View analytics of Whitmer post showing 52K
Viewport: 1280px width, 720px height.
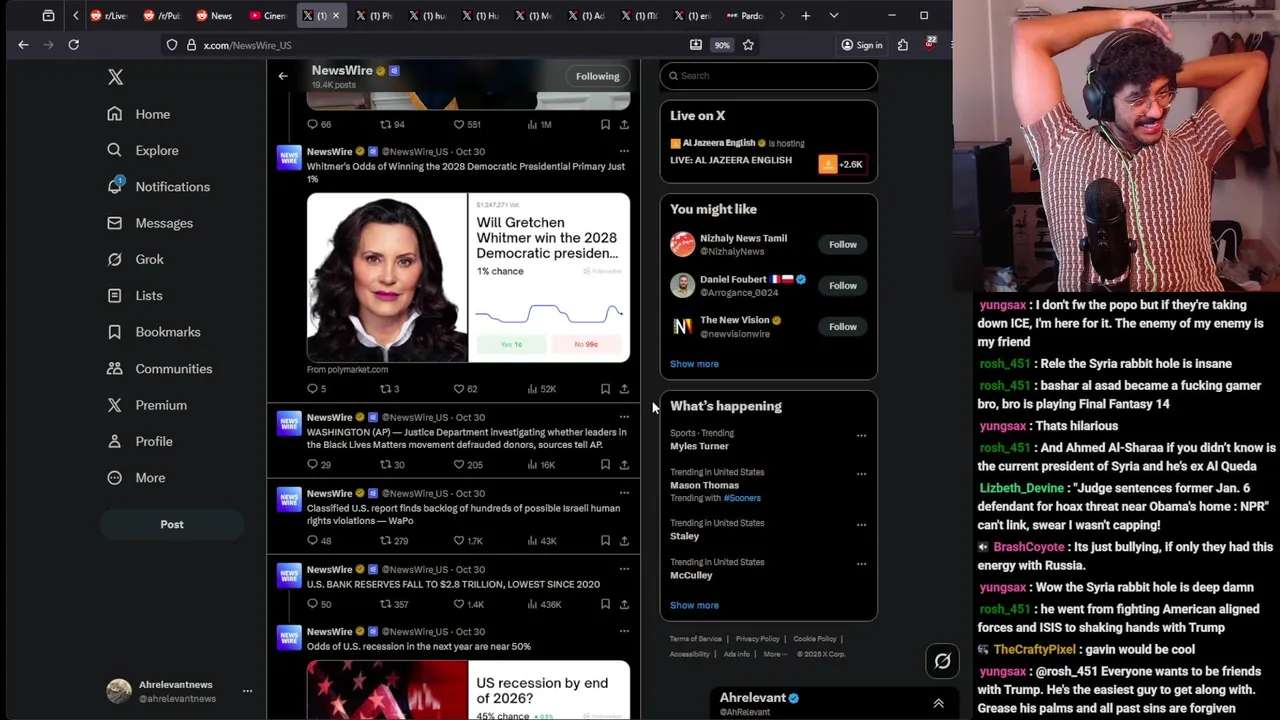[541, 389]
